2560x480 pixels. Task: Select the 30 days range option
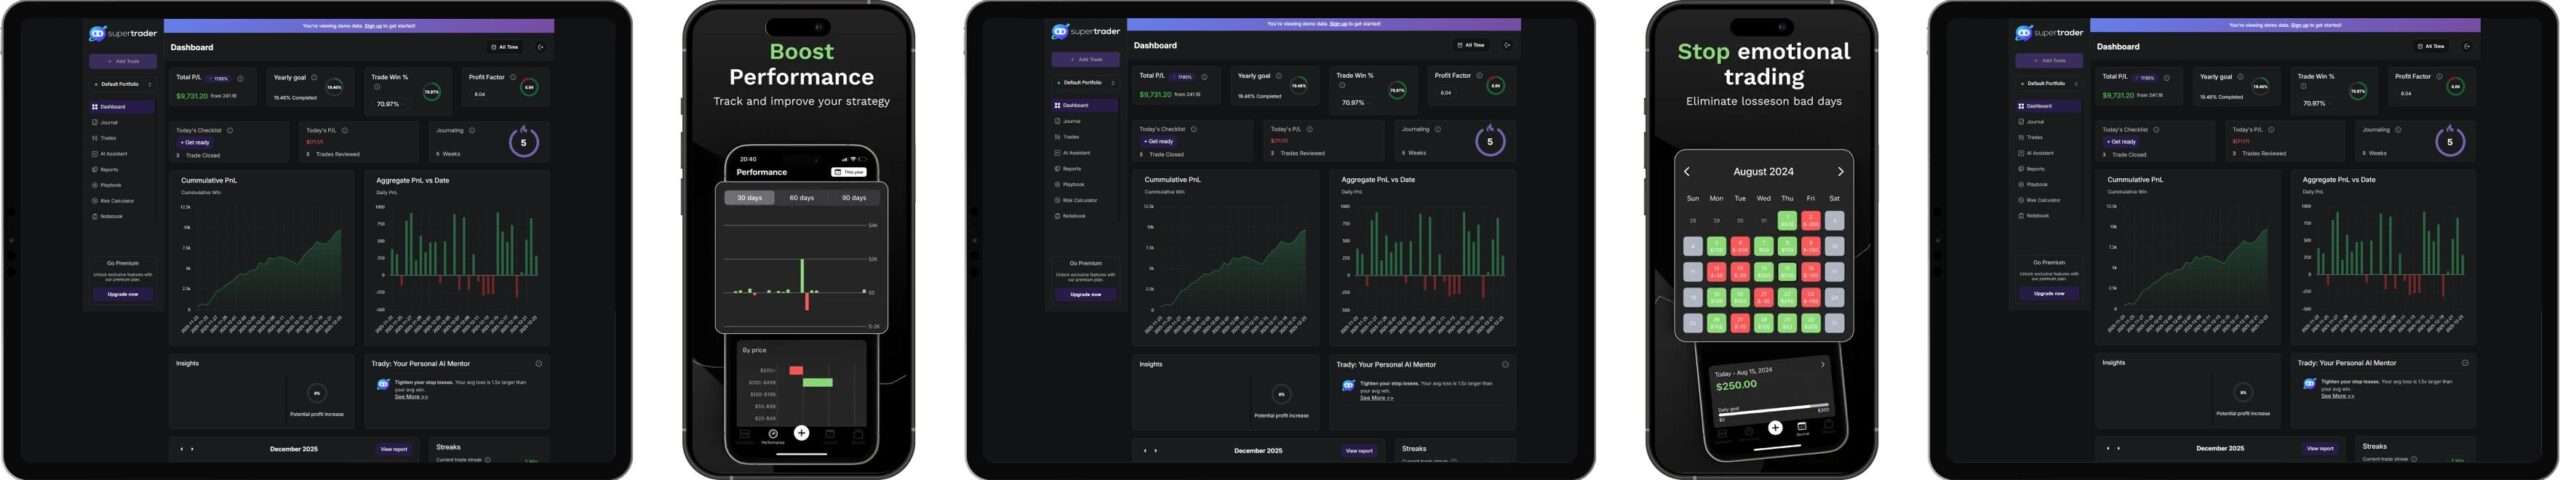[750, 198]
